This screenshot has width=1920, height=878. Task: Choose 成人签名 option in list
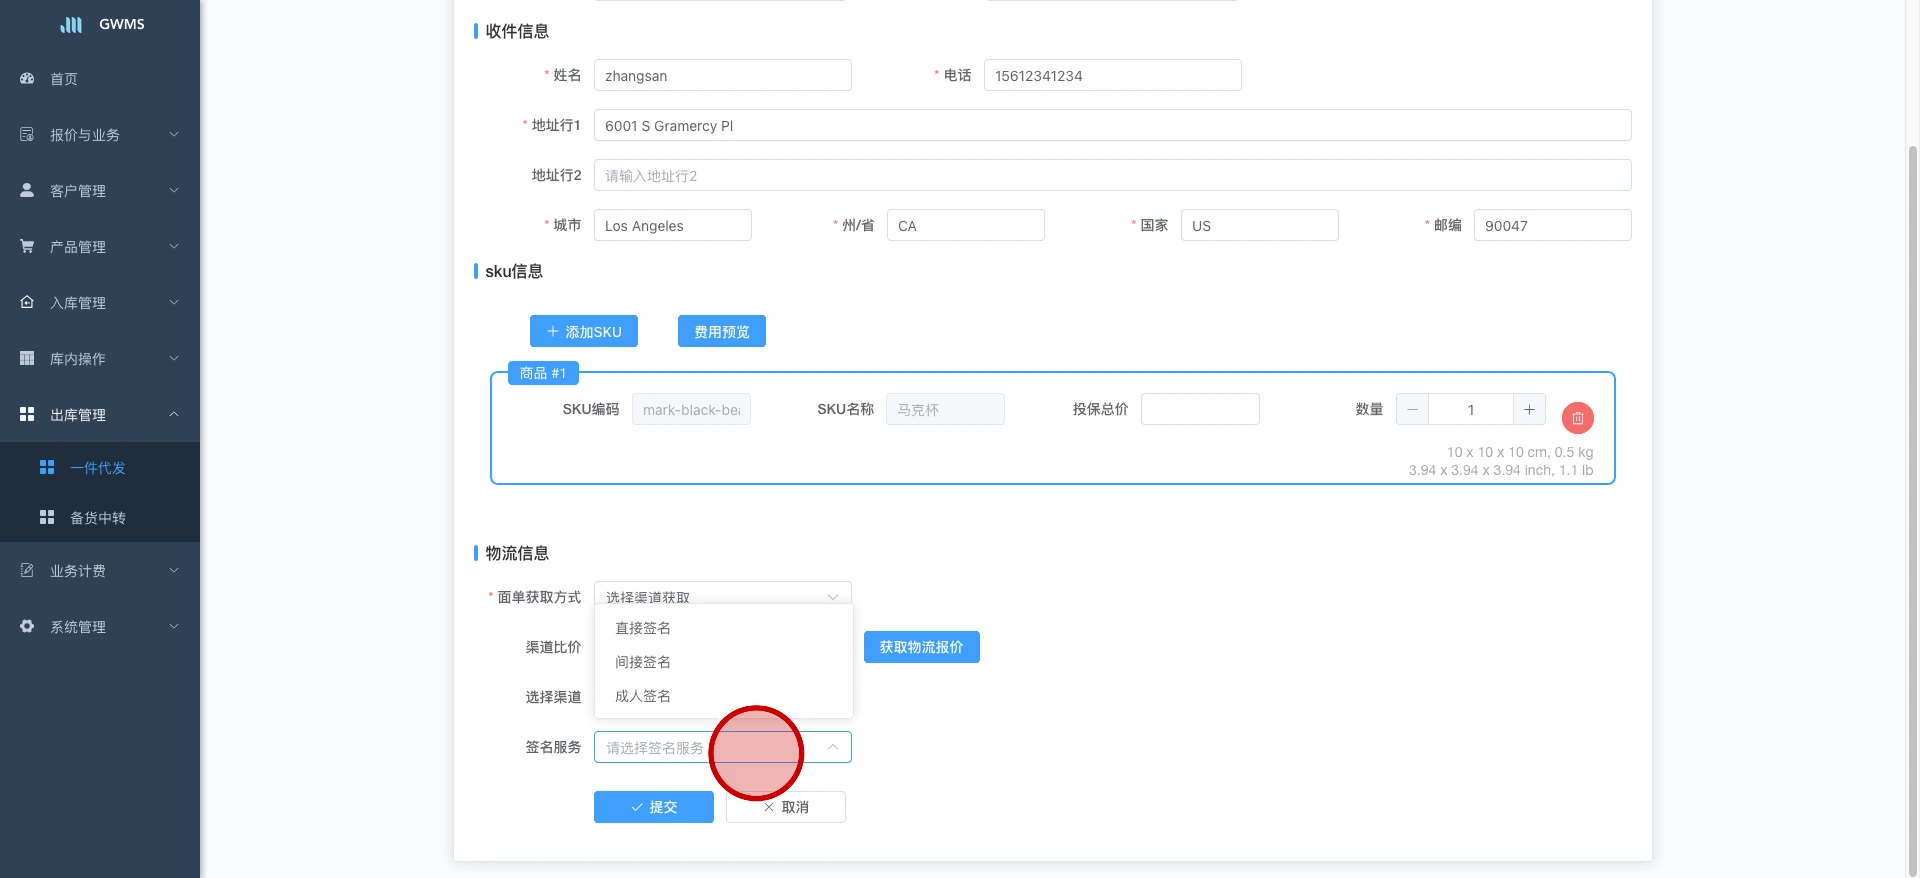[643, 696]
